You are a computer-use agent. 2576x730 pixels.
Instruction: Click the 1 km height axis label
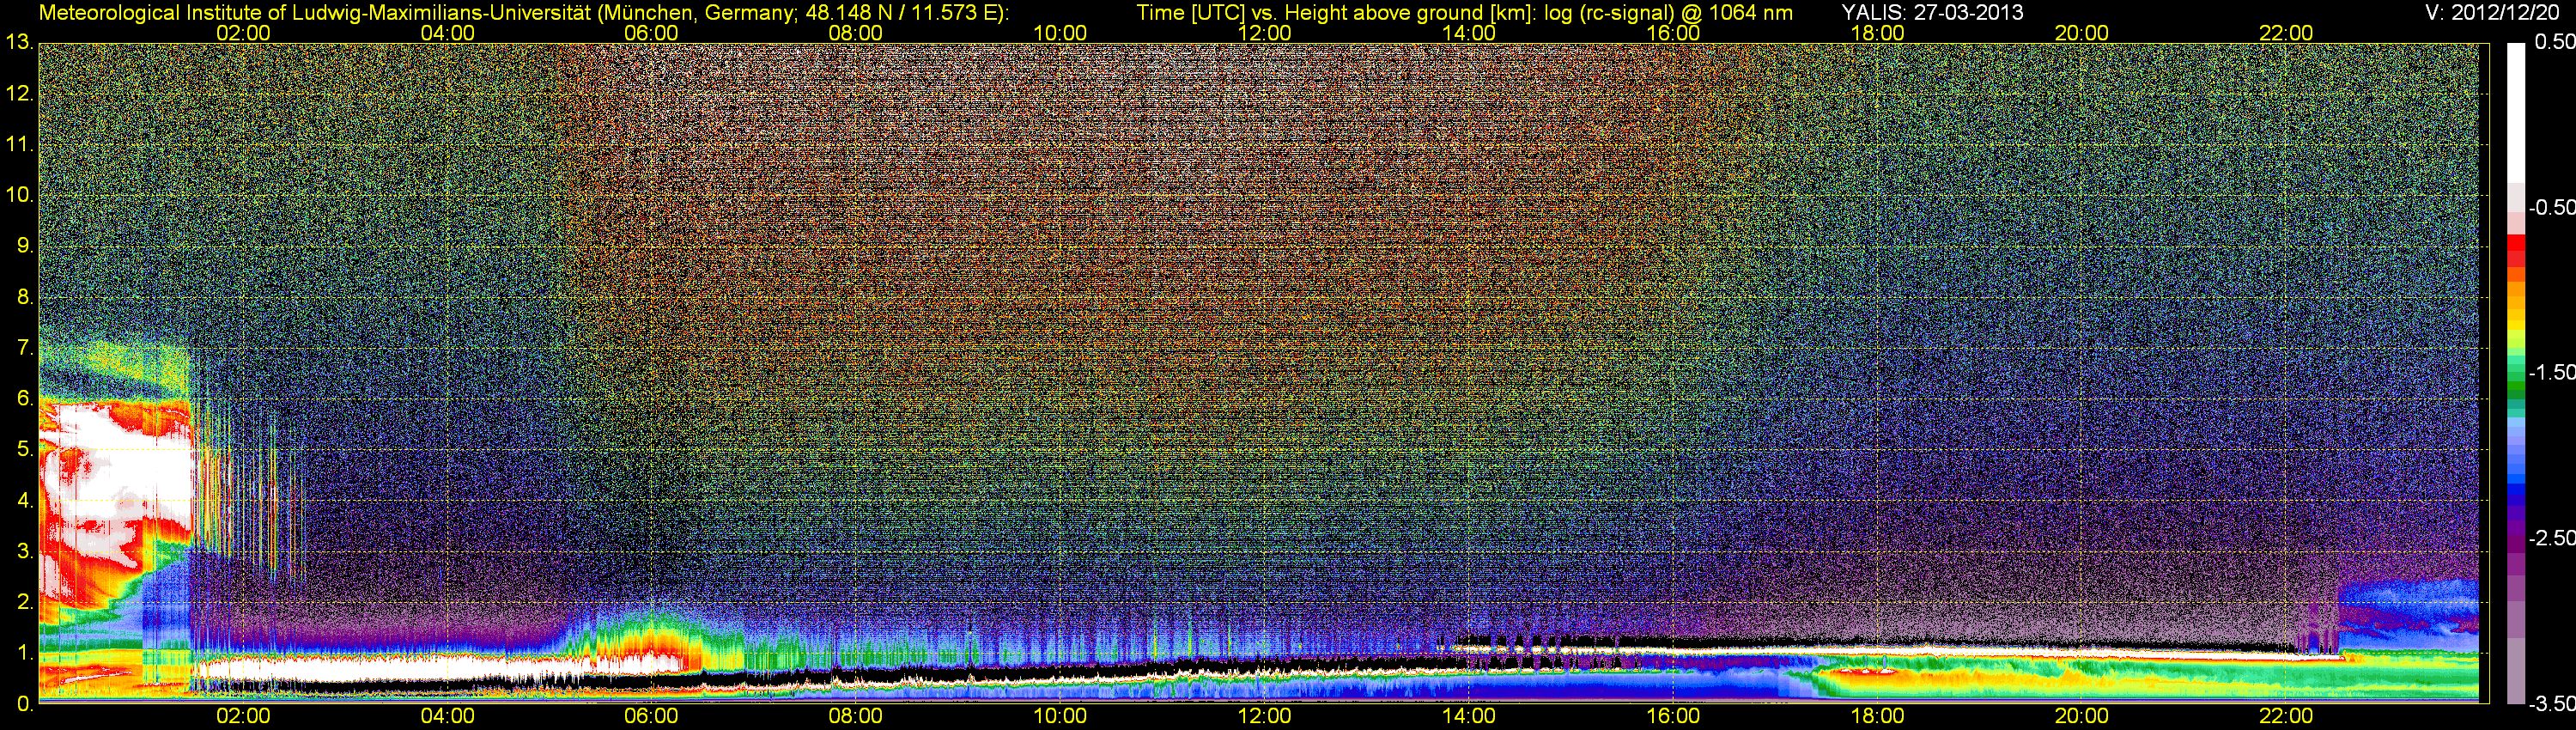(x=24, y=653)
